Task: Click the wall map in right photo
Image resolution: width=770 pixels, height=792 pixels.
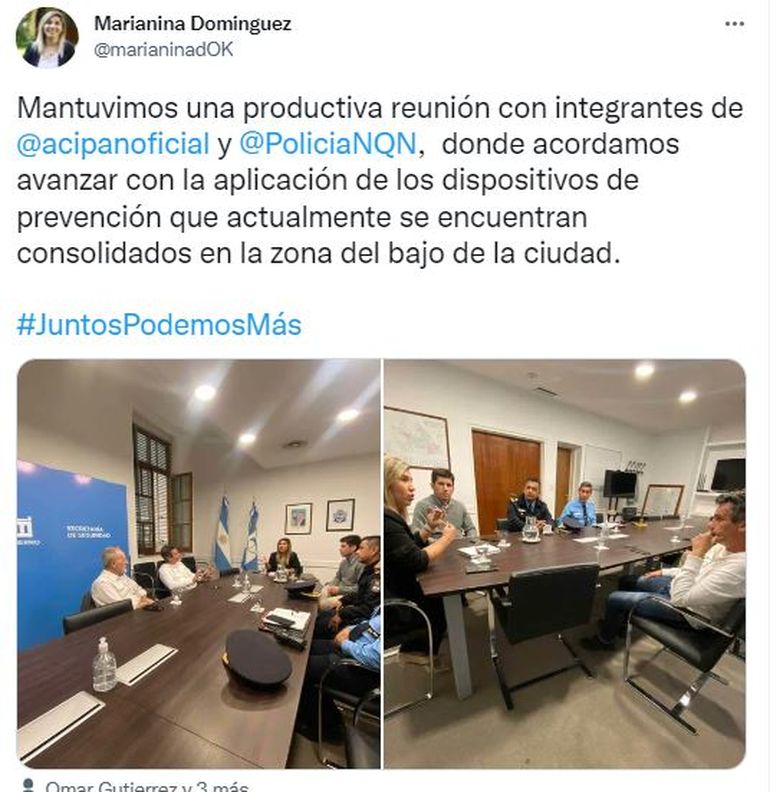Action: [416, 437]
